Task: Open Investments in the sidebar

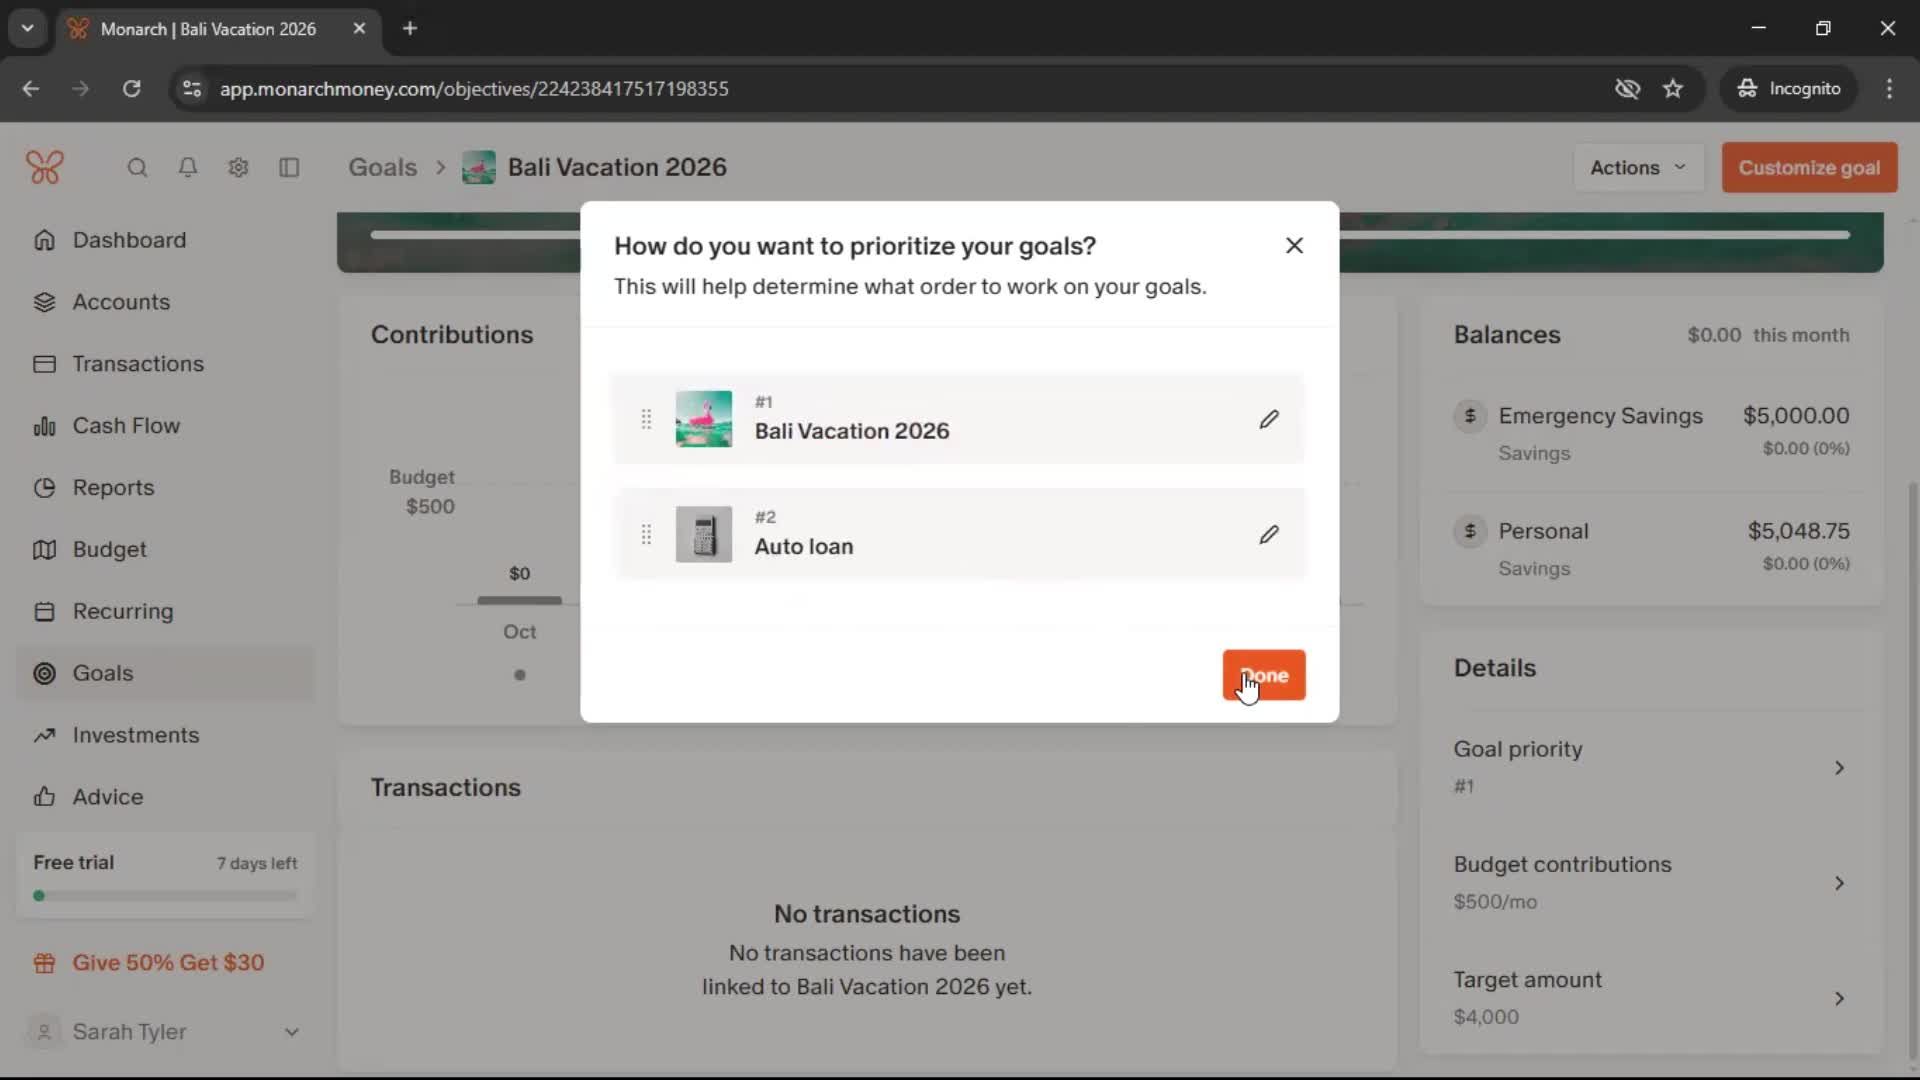Action: (x=135, y=735)
